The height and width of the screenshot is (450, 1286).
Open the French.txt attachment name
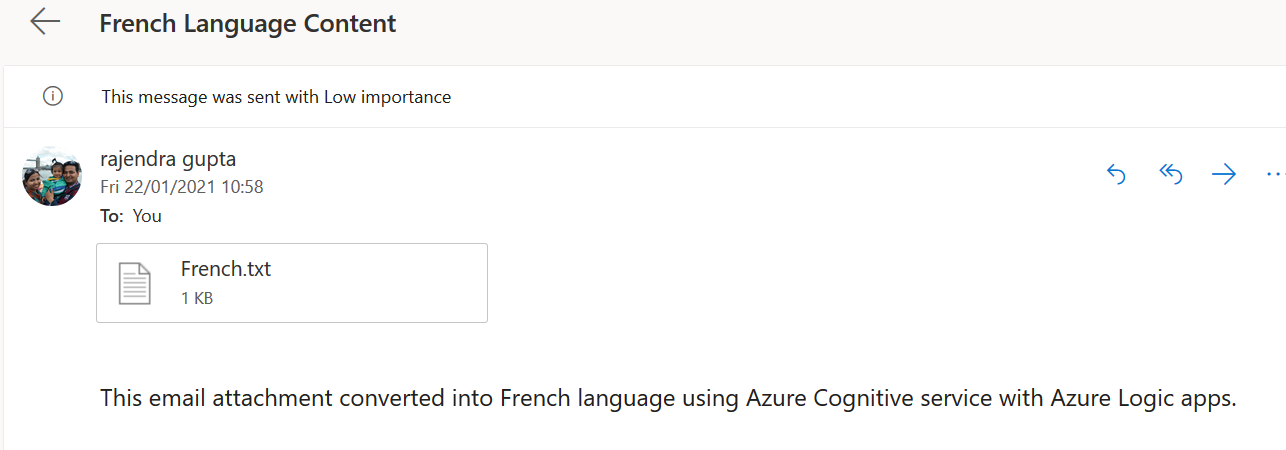click(x=226, y=269)
